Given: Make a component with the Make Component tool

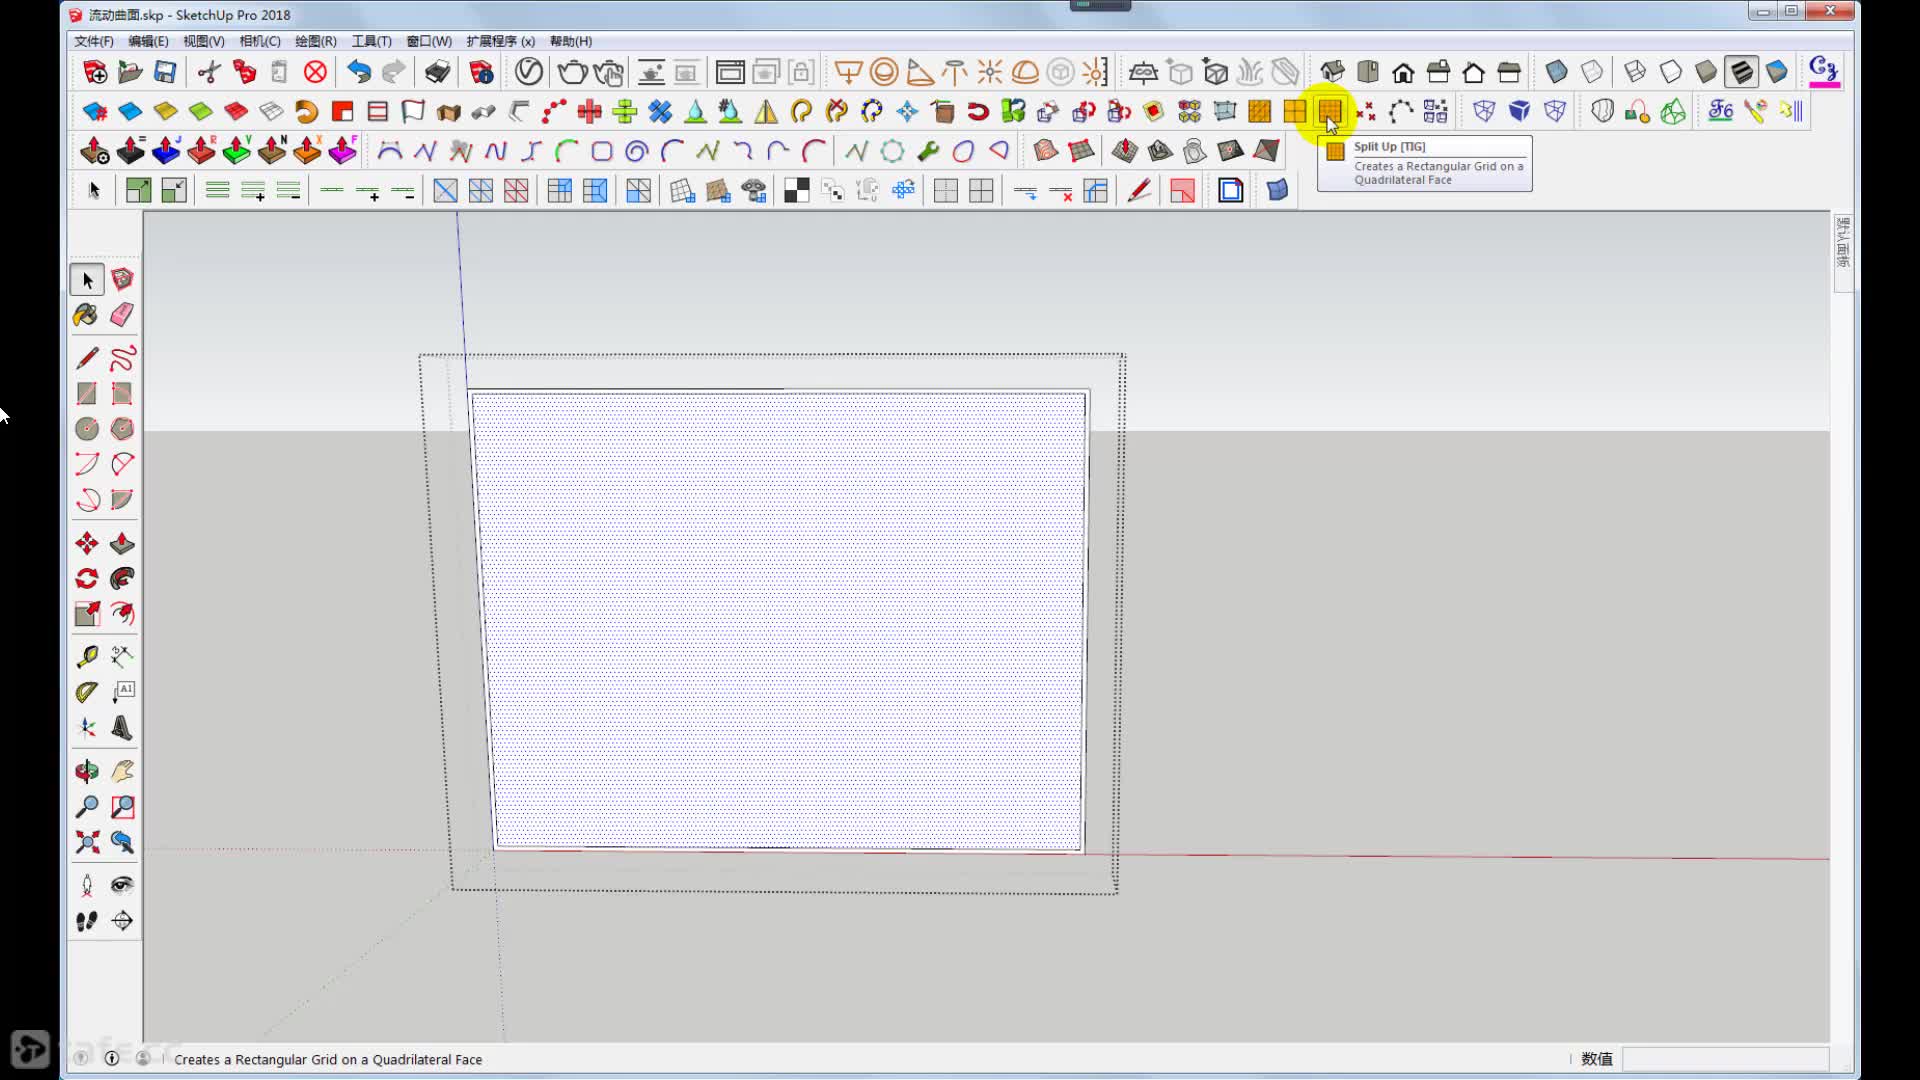Looking at the screenshot, I should click(x=122, y=279).
